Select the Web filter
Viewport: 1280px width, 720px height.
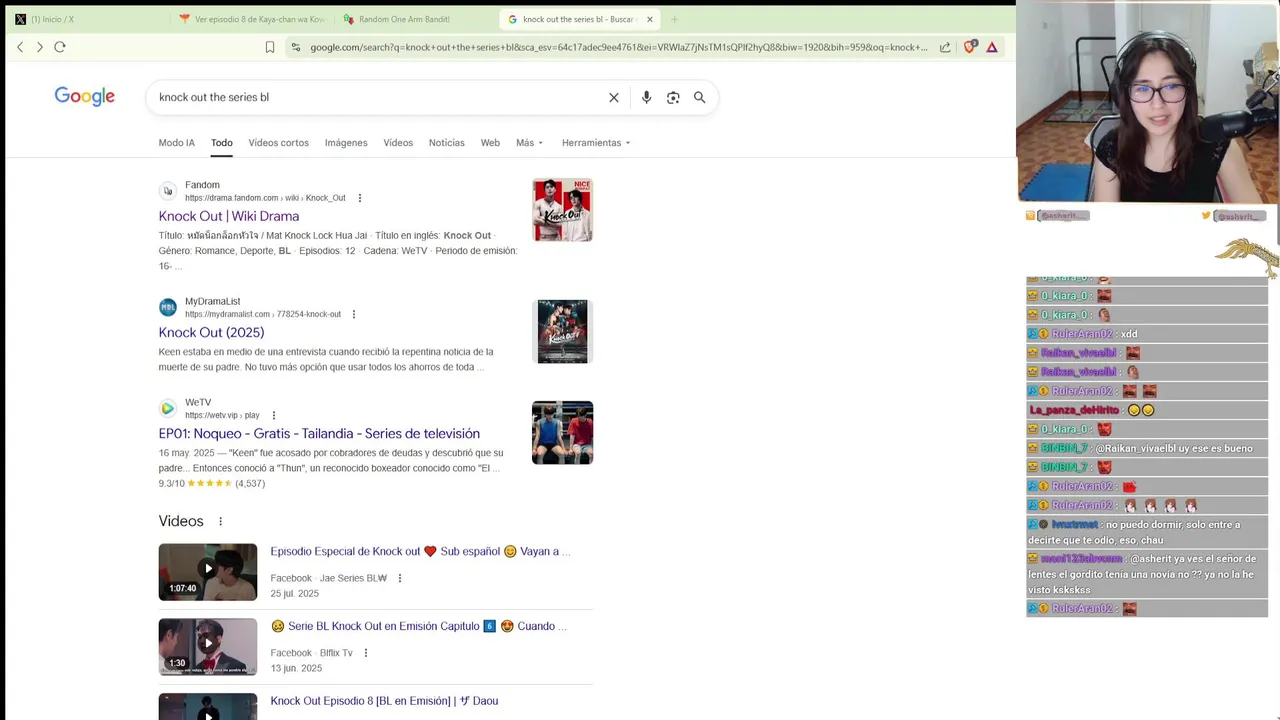(490, 143)
